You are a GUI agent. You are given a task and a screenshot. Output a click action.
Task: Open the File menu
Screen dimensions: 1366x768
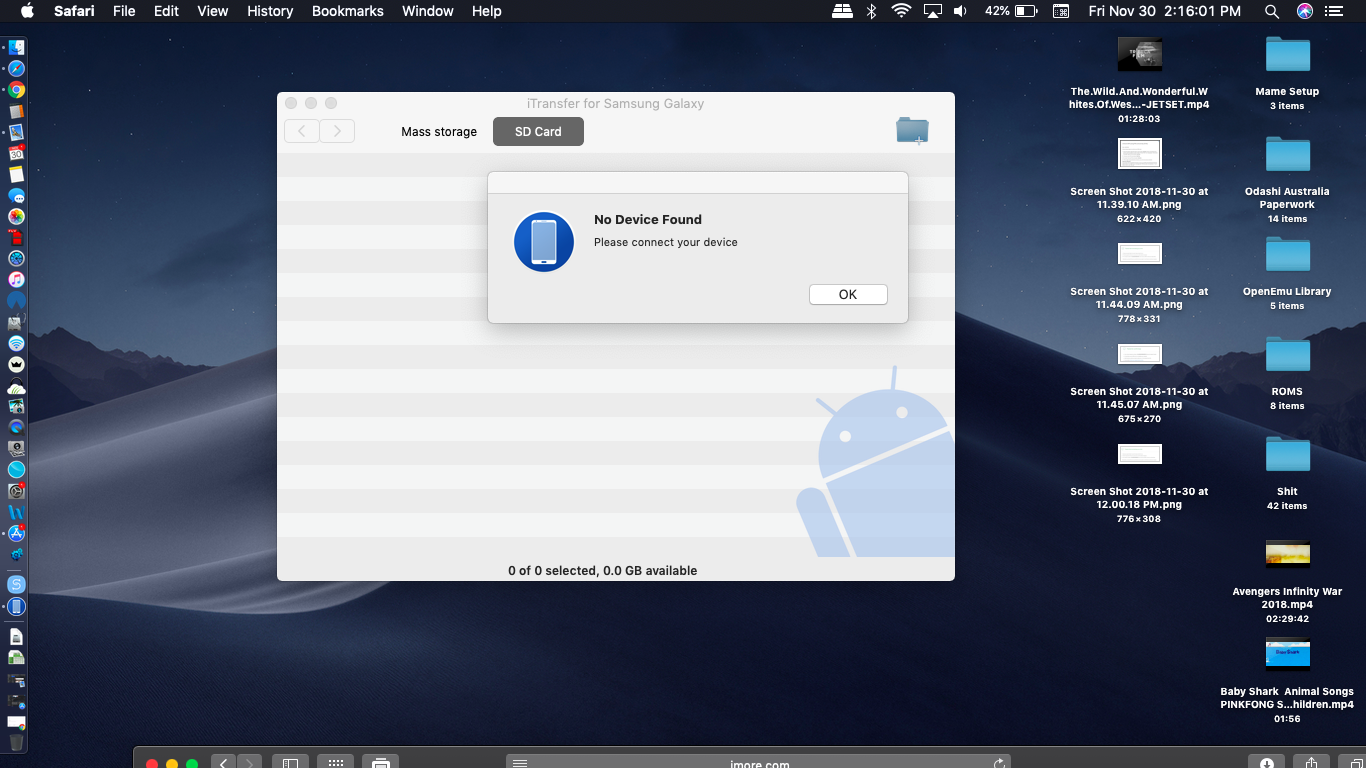124,11
